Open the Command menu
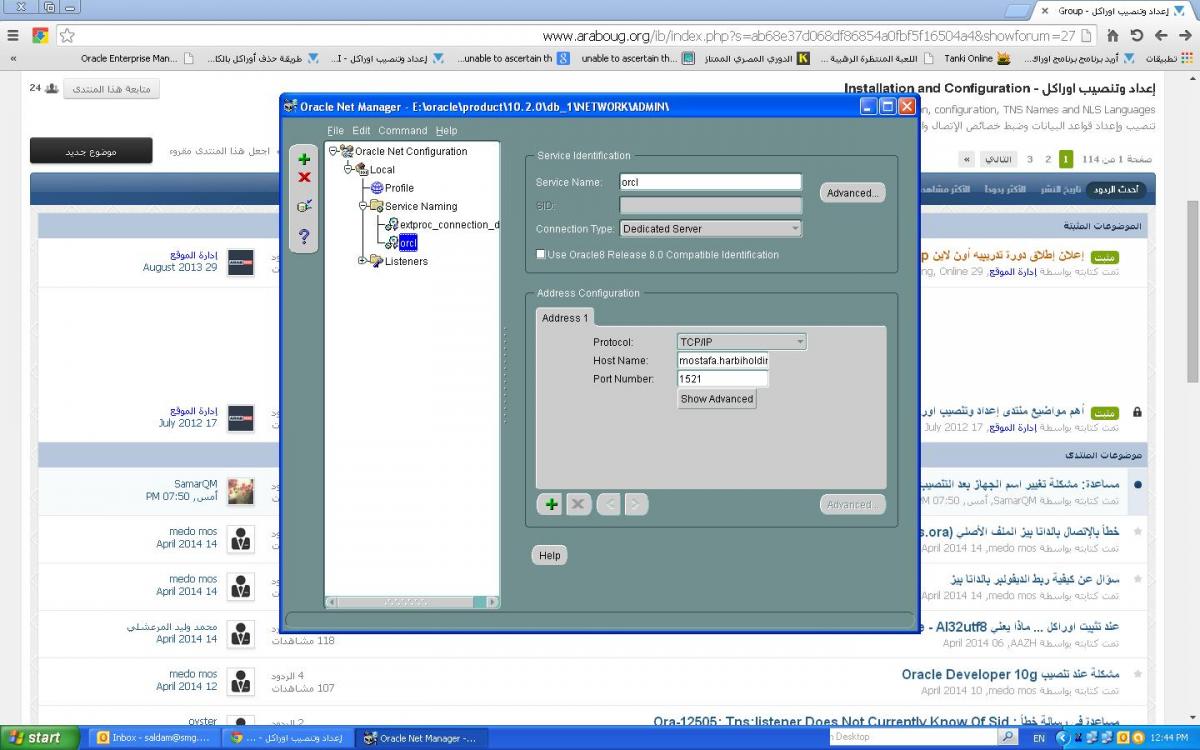1200x750 pixels. pyautogui.click(x=402, y=131)
